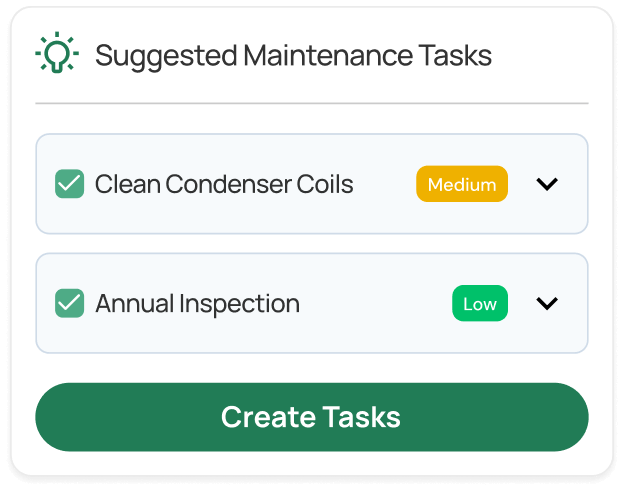624x491 pixels.
Task: Select the Annual Inspection label text
Action: point(197,303)
